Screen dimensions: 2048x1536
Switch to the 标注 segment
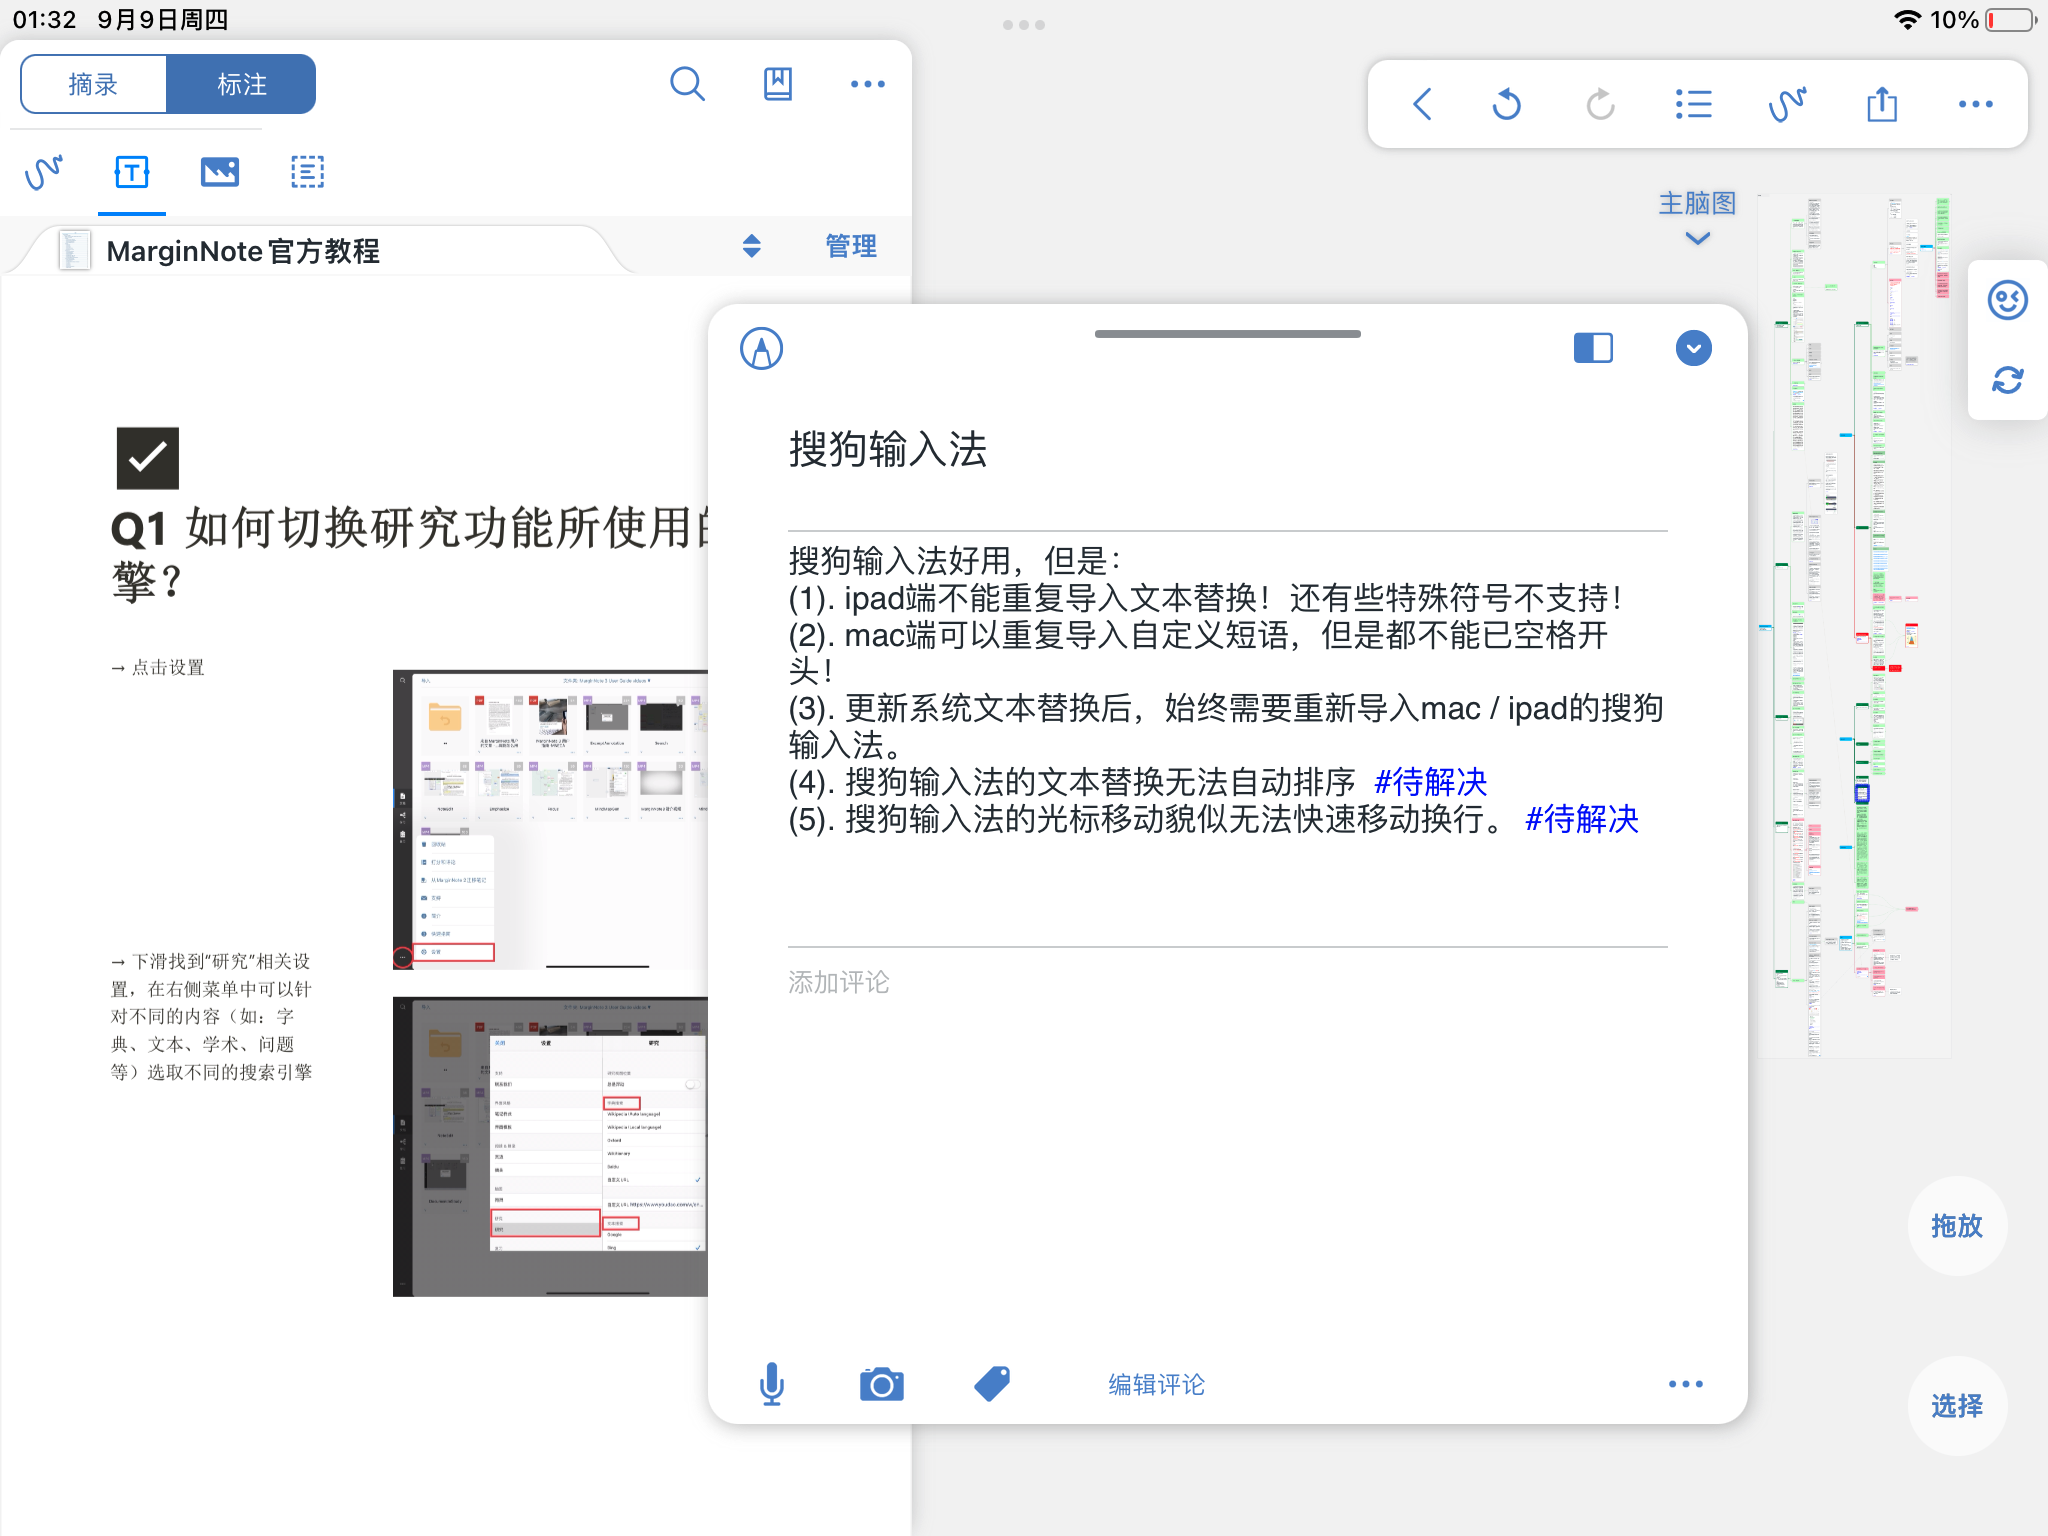coord(241,84)
